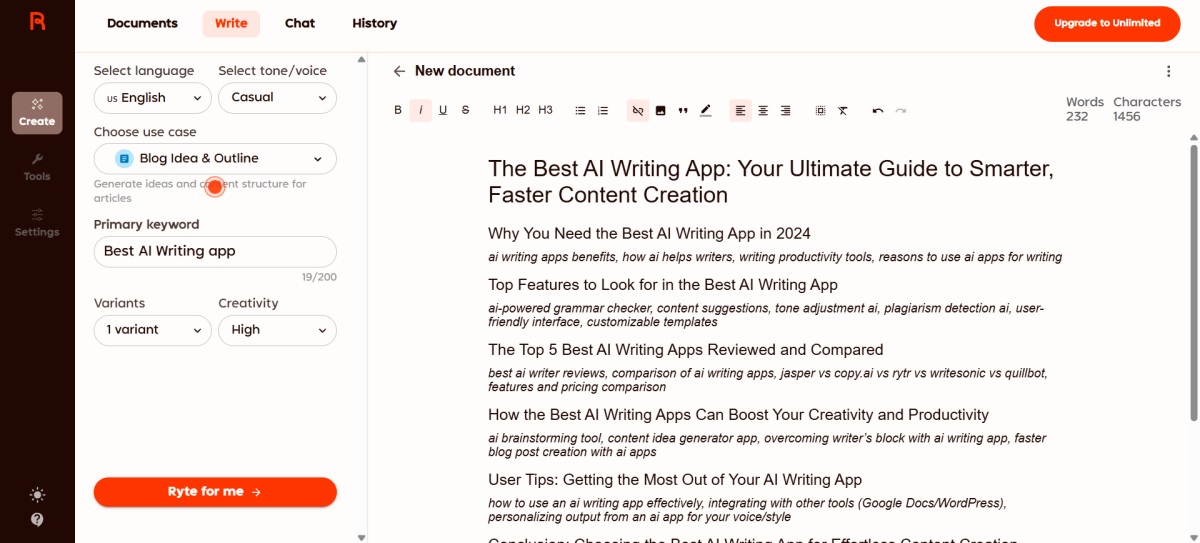Toggle italic formatting
1200x543 pixels.
[x=421, y=111]
